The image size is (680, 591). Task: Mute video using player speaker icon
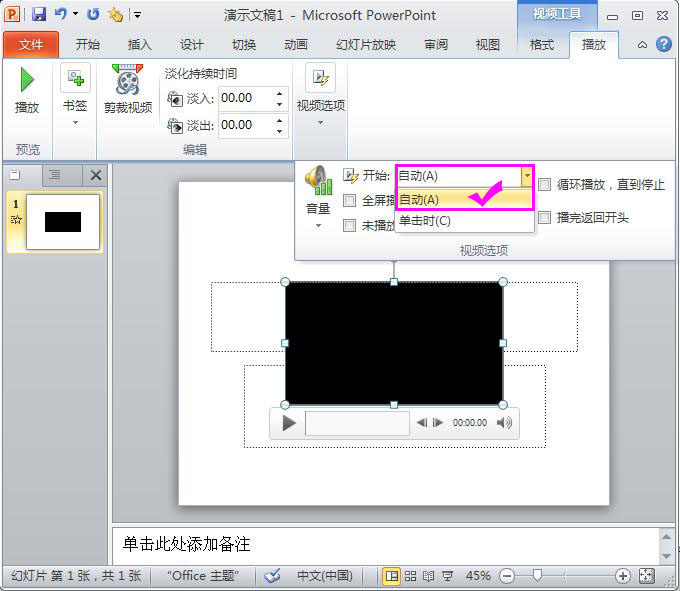pos(504,423)
